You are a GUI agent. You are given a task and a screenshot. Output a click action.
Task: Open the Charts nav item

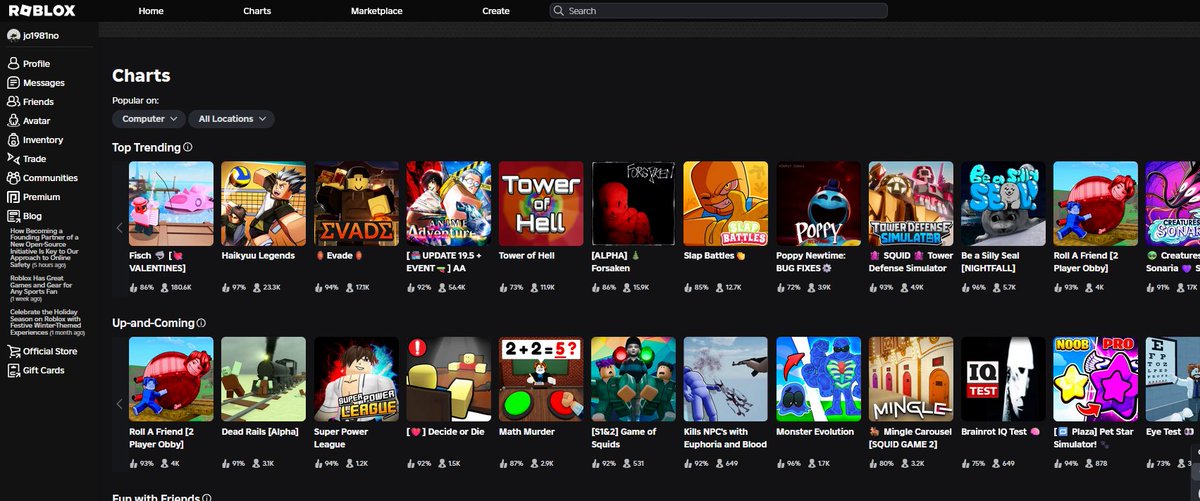pos(257,11)
